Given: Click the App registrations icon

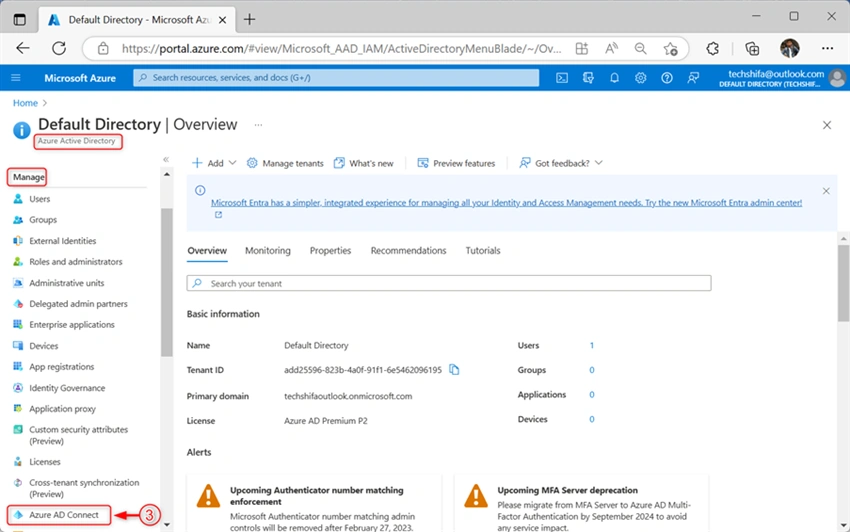Looking at the screenshot, I should click(18, 366).
